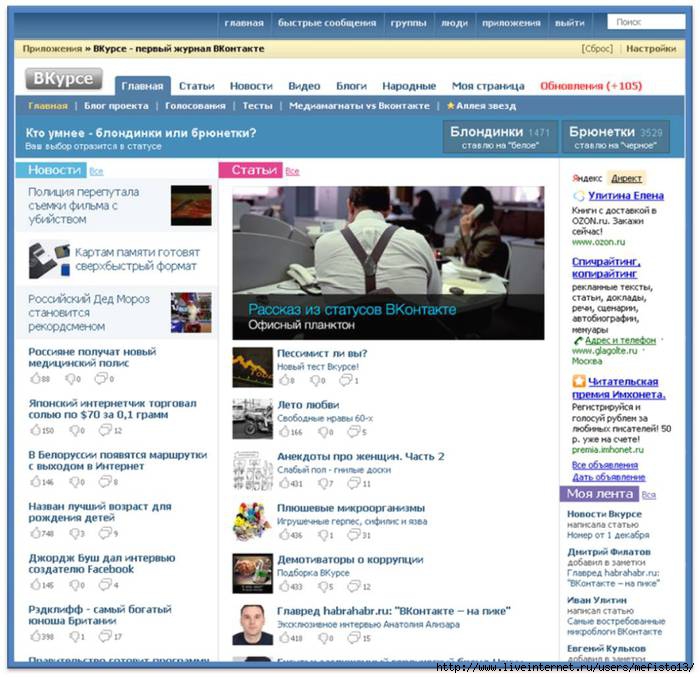Viewport: 700px width, 678px height.
Task: Open Блог проекта in the submenu
Action: 116,106
